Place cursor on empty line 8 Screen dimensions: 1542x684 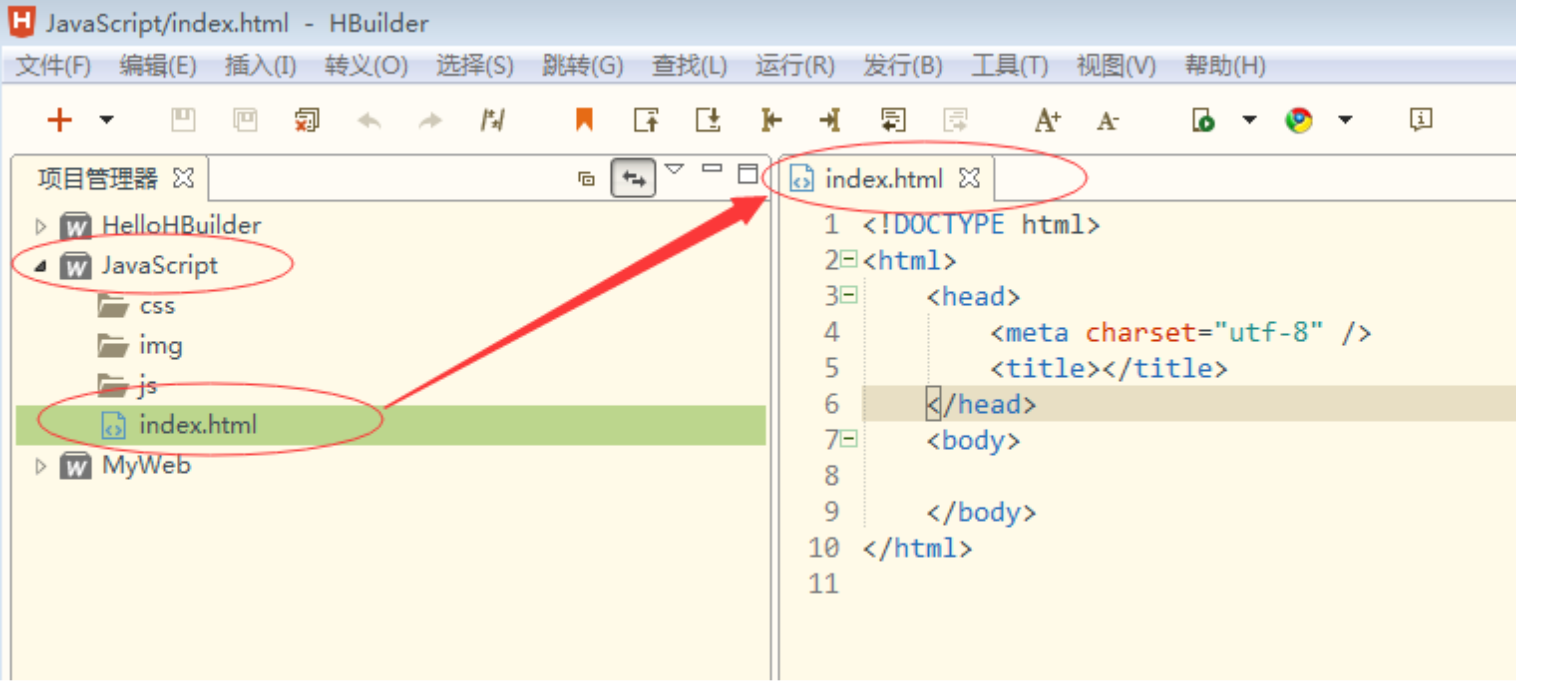point(1188,477)
